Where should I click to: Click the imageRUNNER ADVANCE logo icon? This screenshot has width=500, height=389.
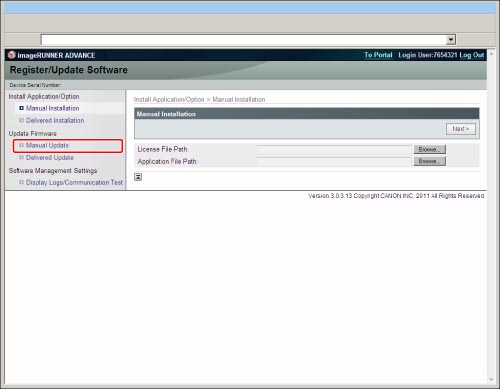coord(12,55)
